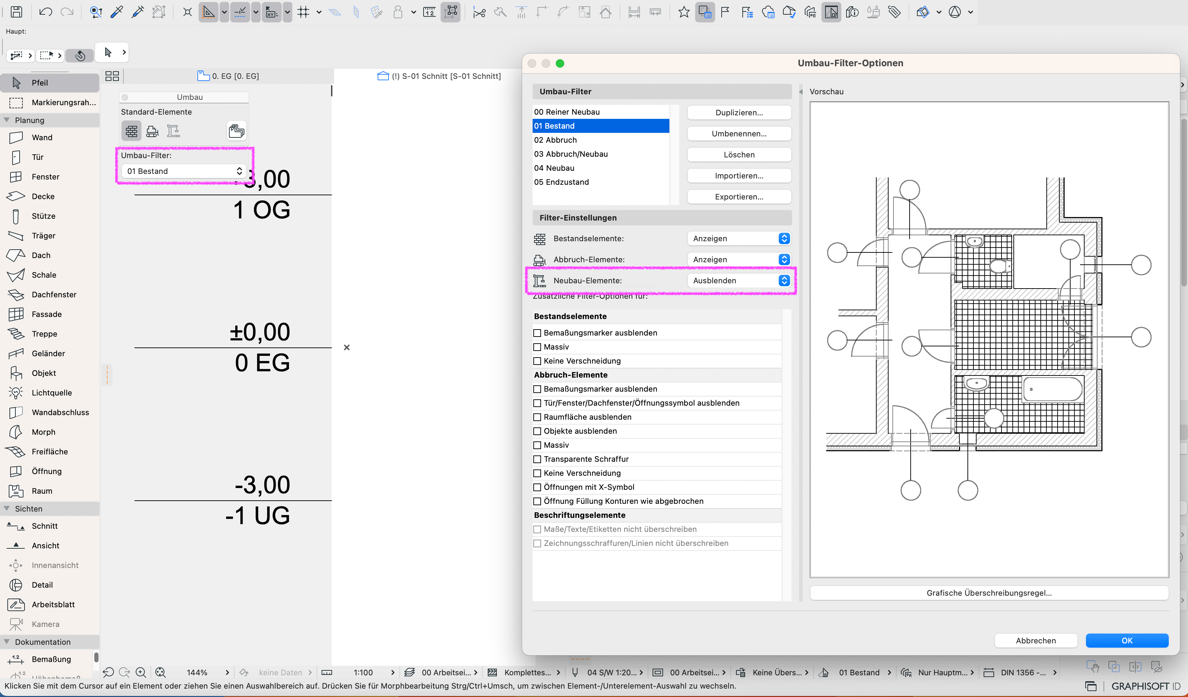Screen dimensions: 1188x697
Task: Enable Bemaßungsmarker ausblenden under Bestandselemente
Action: point(537,333)
